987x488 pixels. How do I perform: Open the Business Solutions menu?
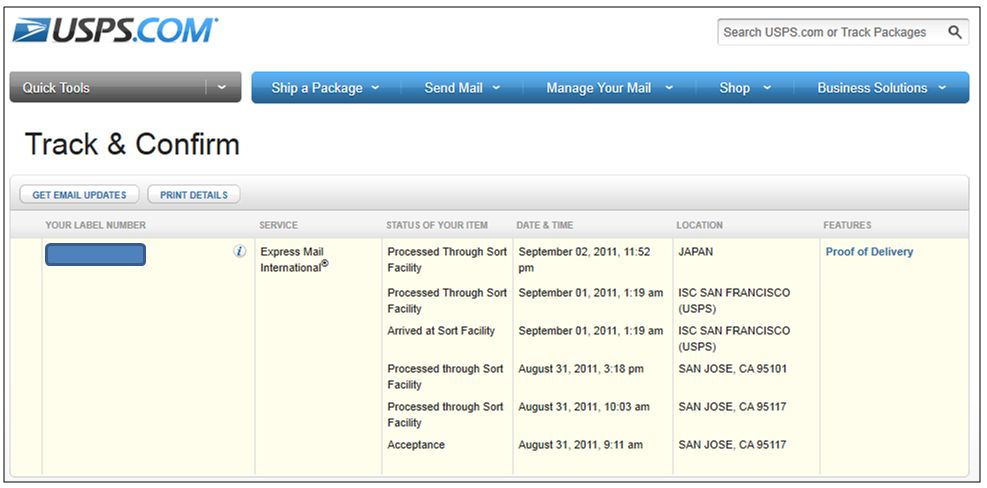(x=872, y=88)
